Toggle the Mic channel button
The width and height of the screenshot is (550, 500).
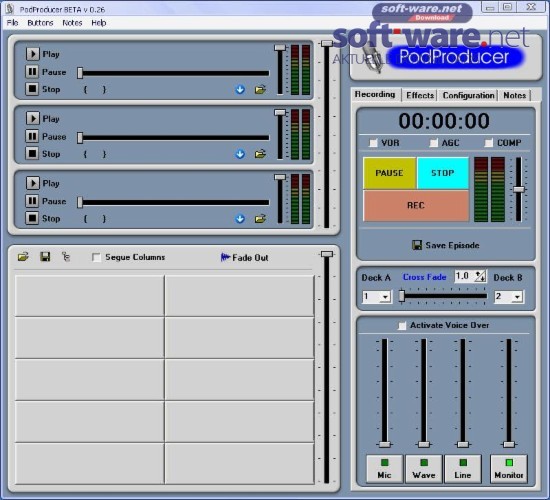click(x=384, y=469)
